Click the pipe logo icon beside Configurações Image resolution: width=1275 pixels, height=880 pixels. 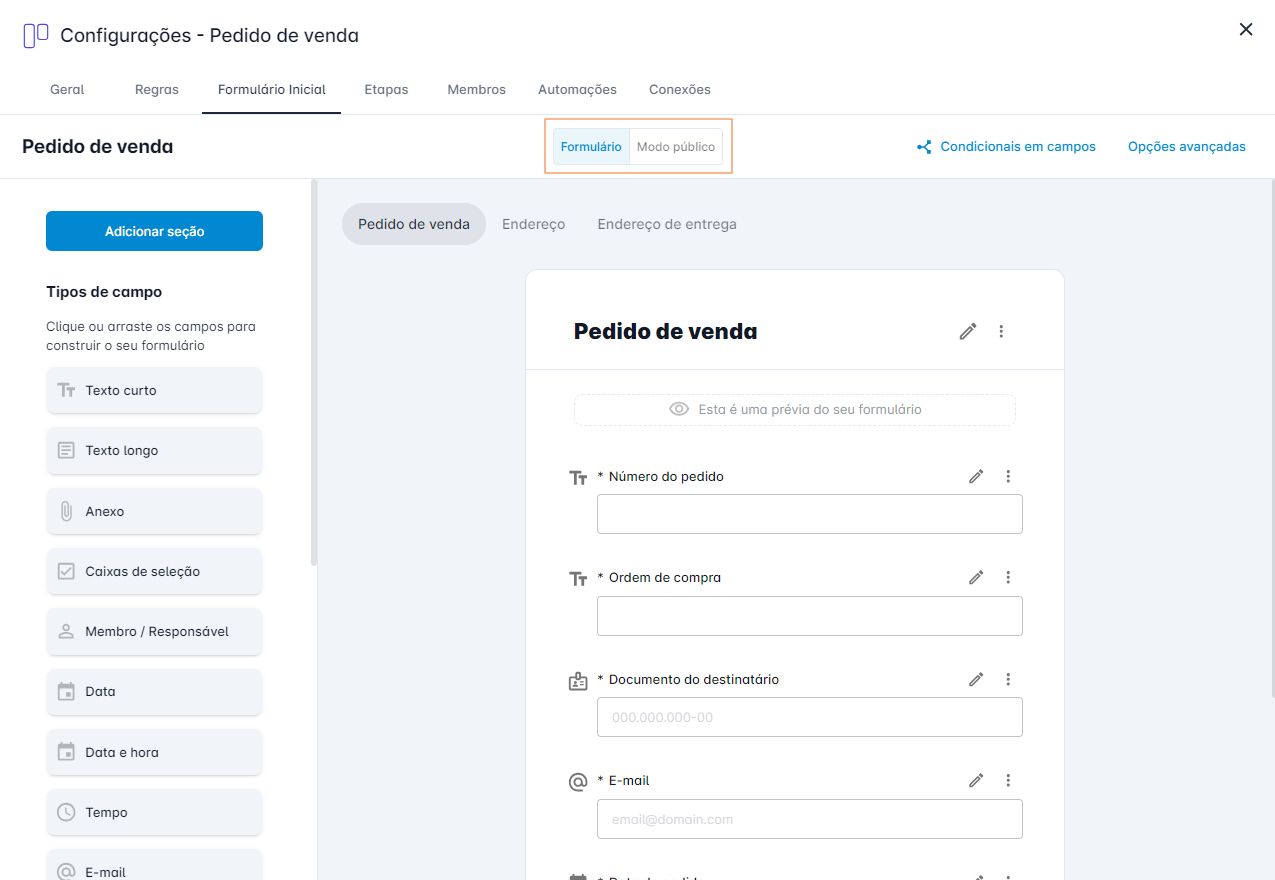coord(36,36)
